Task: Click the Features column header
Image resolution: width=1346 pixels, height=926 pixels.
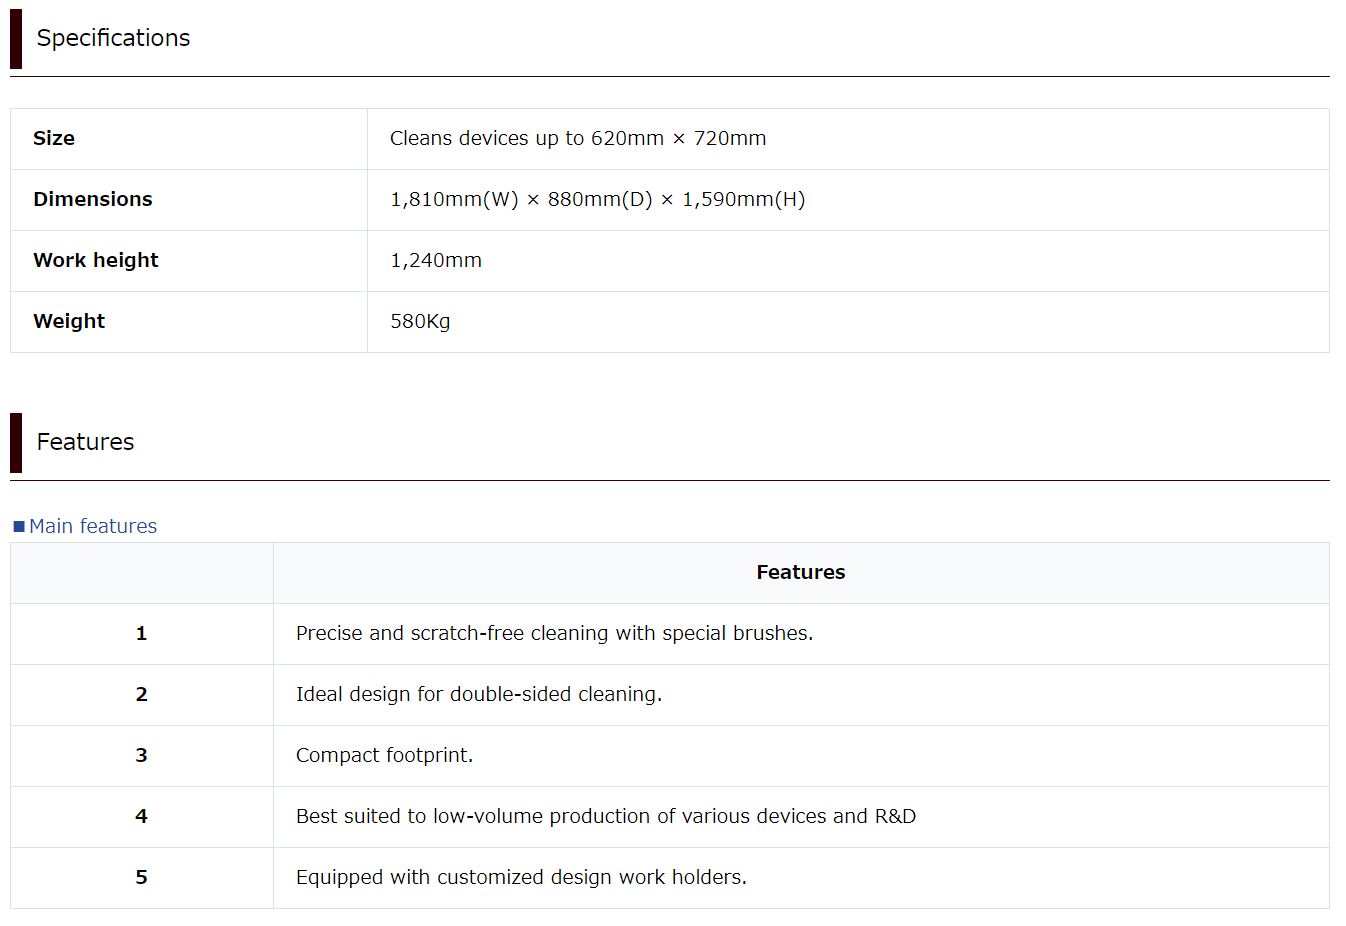Action: (800, 572)
